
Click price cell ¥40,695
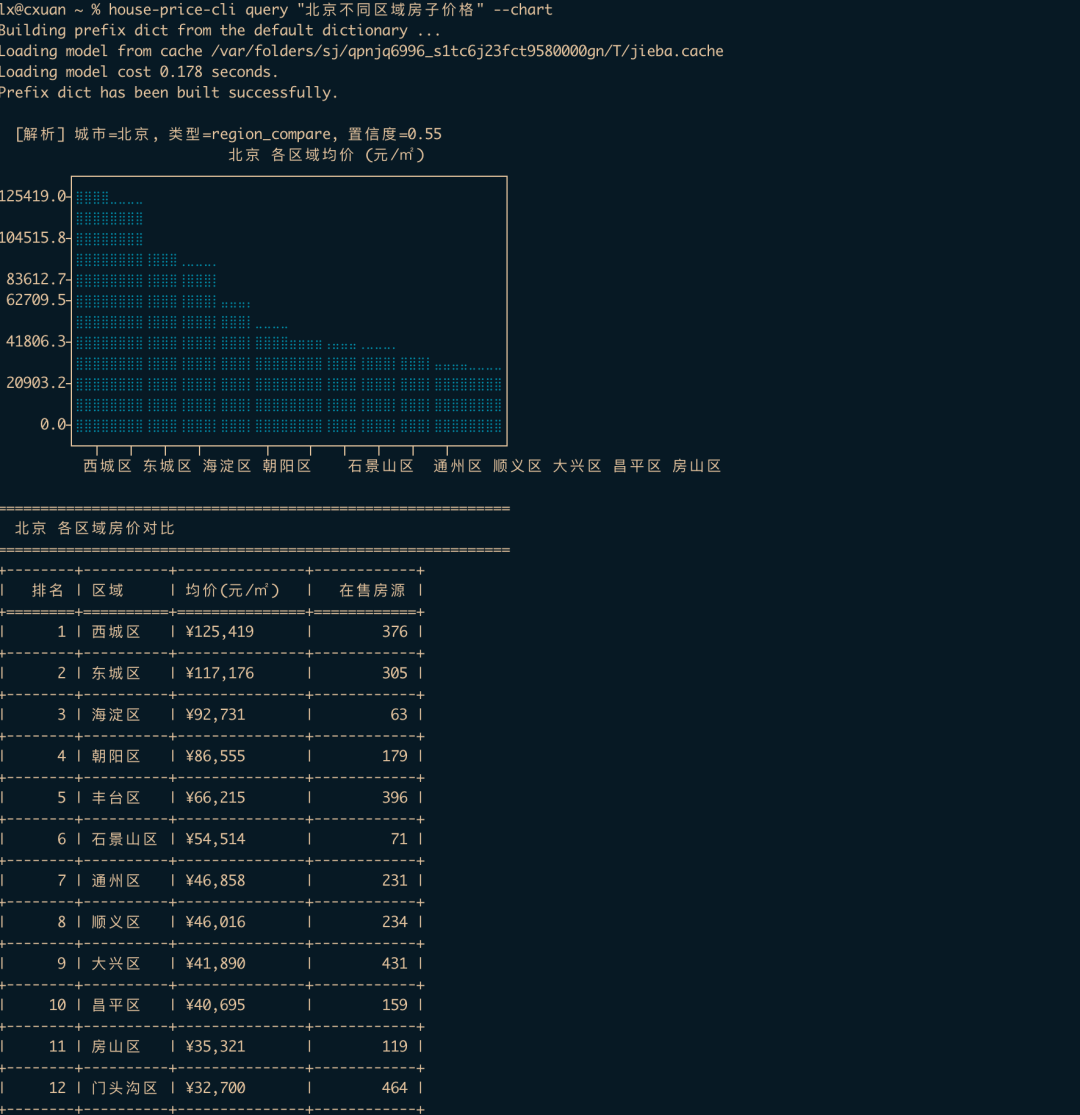click(x=215, y=1005)
